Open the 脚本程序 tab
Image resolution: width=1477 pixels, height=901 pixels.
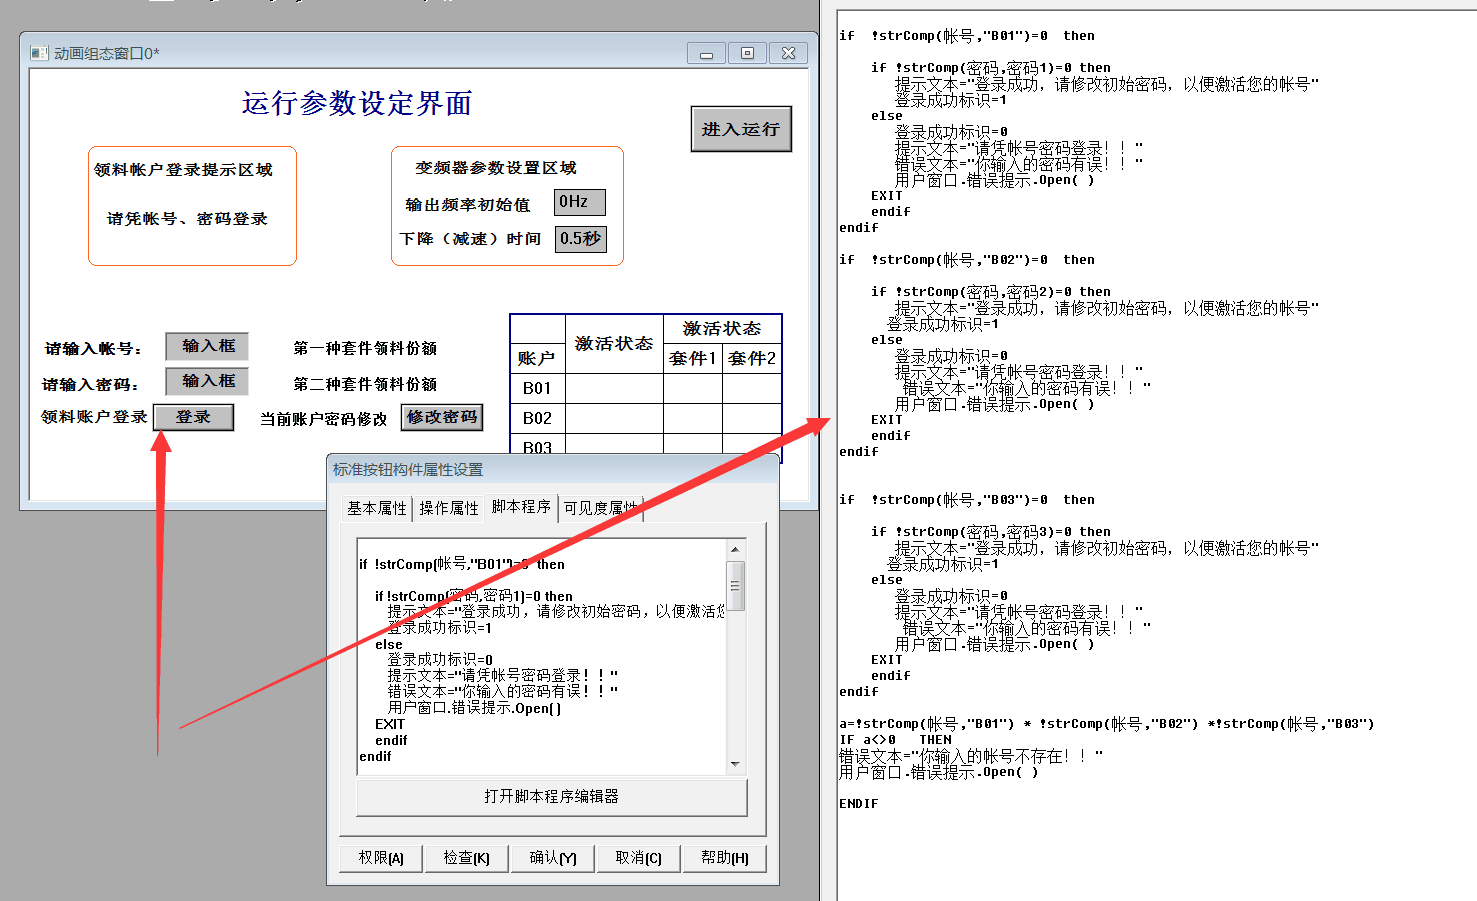pos(520,507)
